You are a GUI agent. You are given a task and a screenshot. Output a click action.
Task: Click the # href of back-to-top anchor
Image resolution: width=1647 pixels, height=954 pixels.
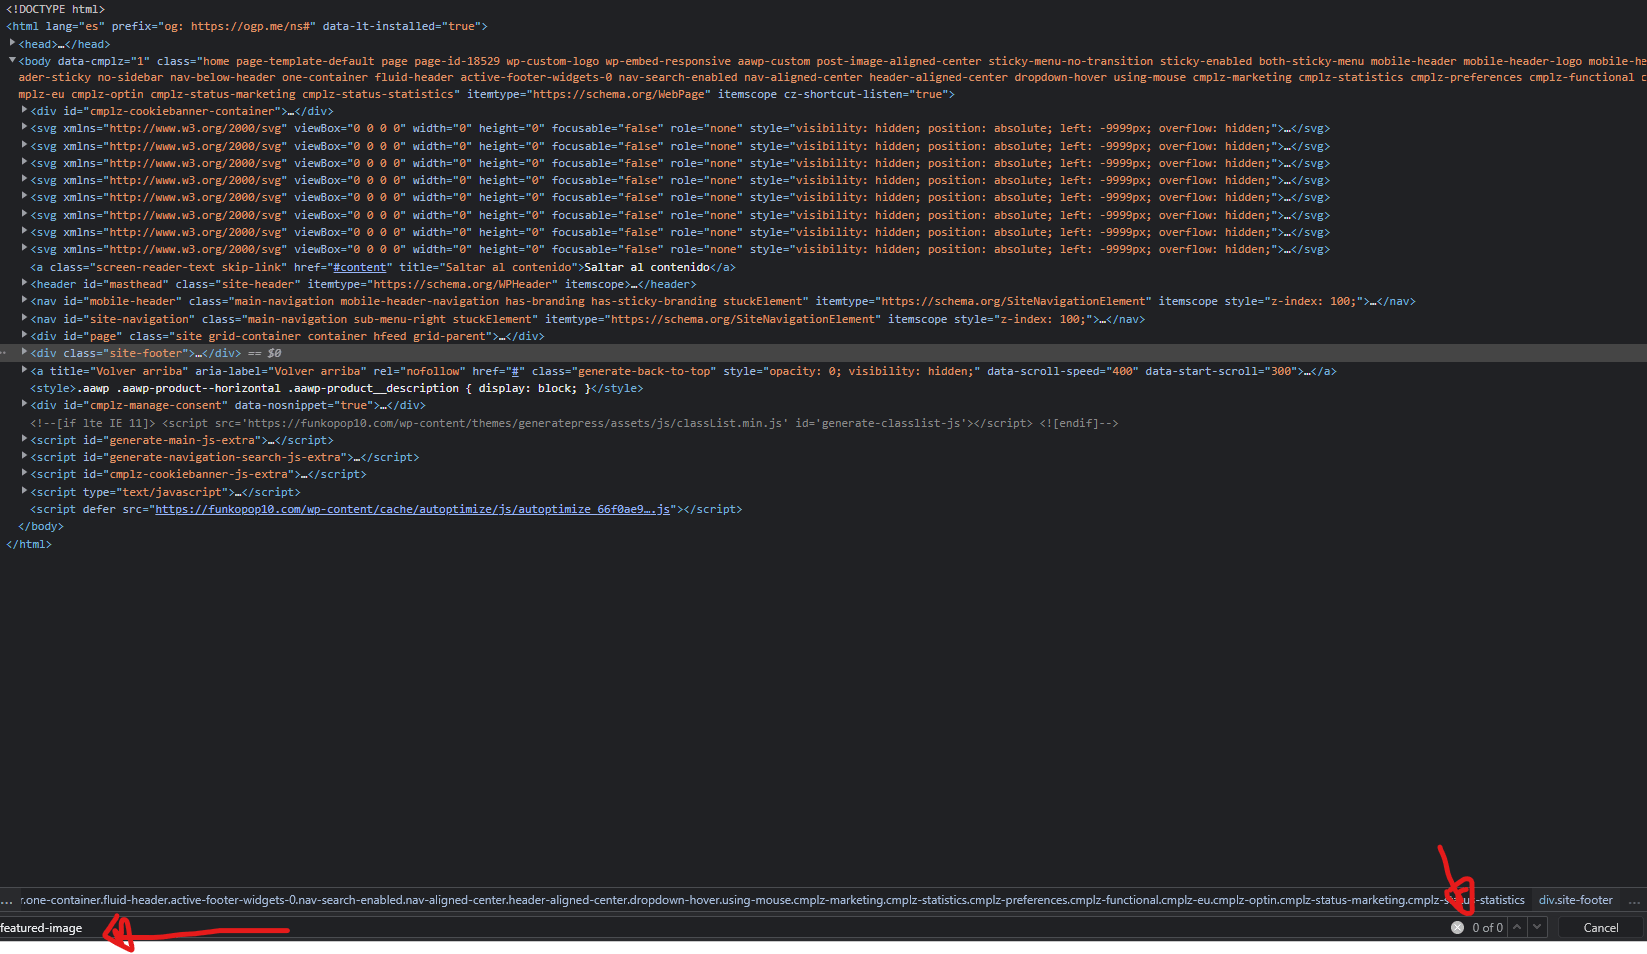516,371
